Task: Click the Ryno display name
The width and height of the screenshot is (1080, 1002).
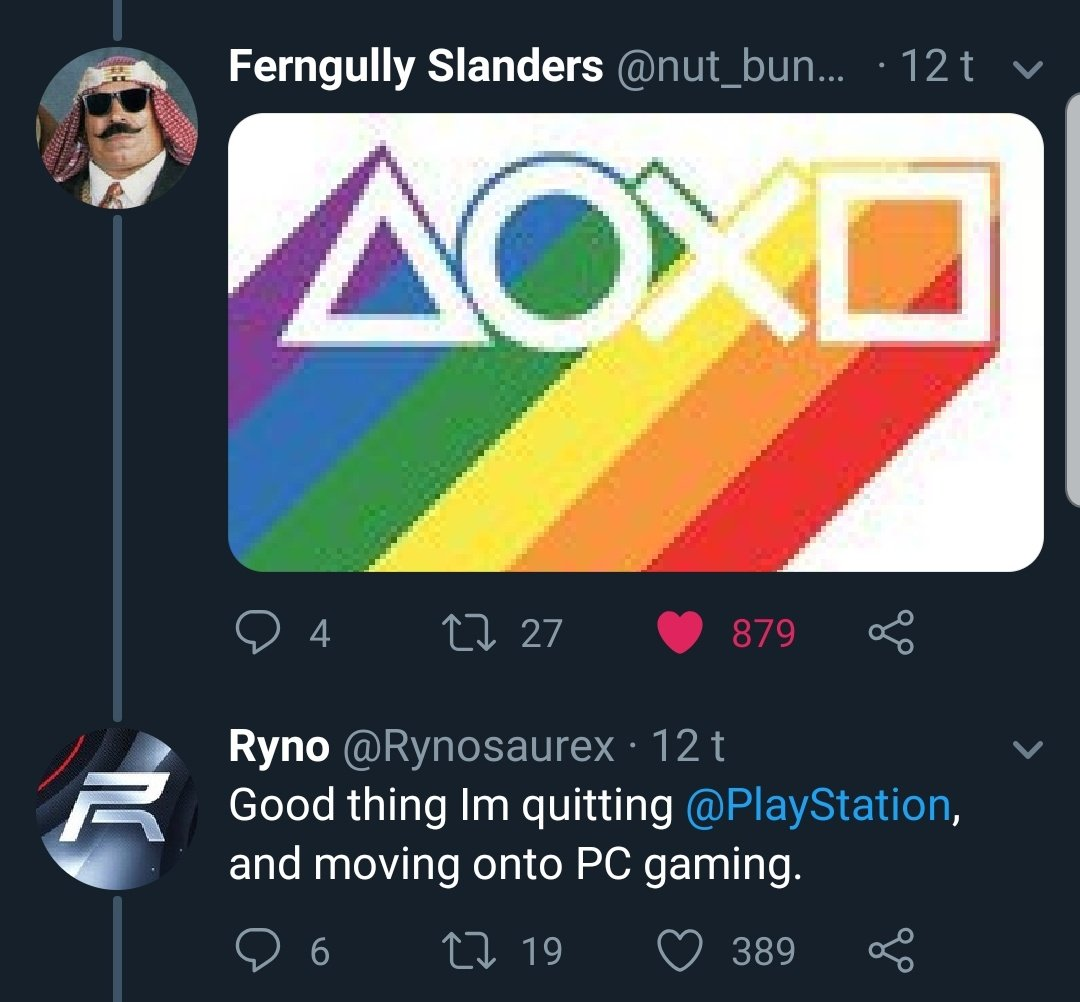Action: coord(279,746)
